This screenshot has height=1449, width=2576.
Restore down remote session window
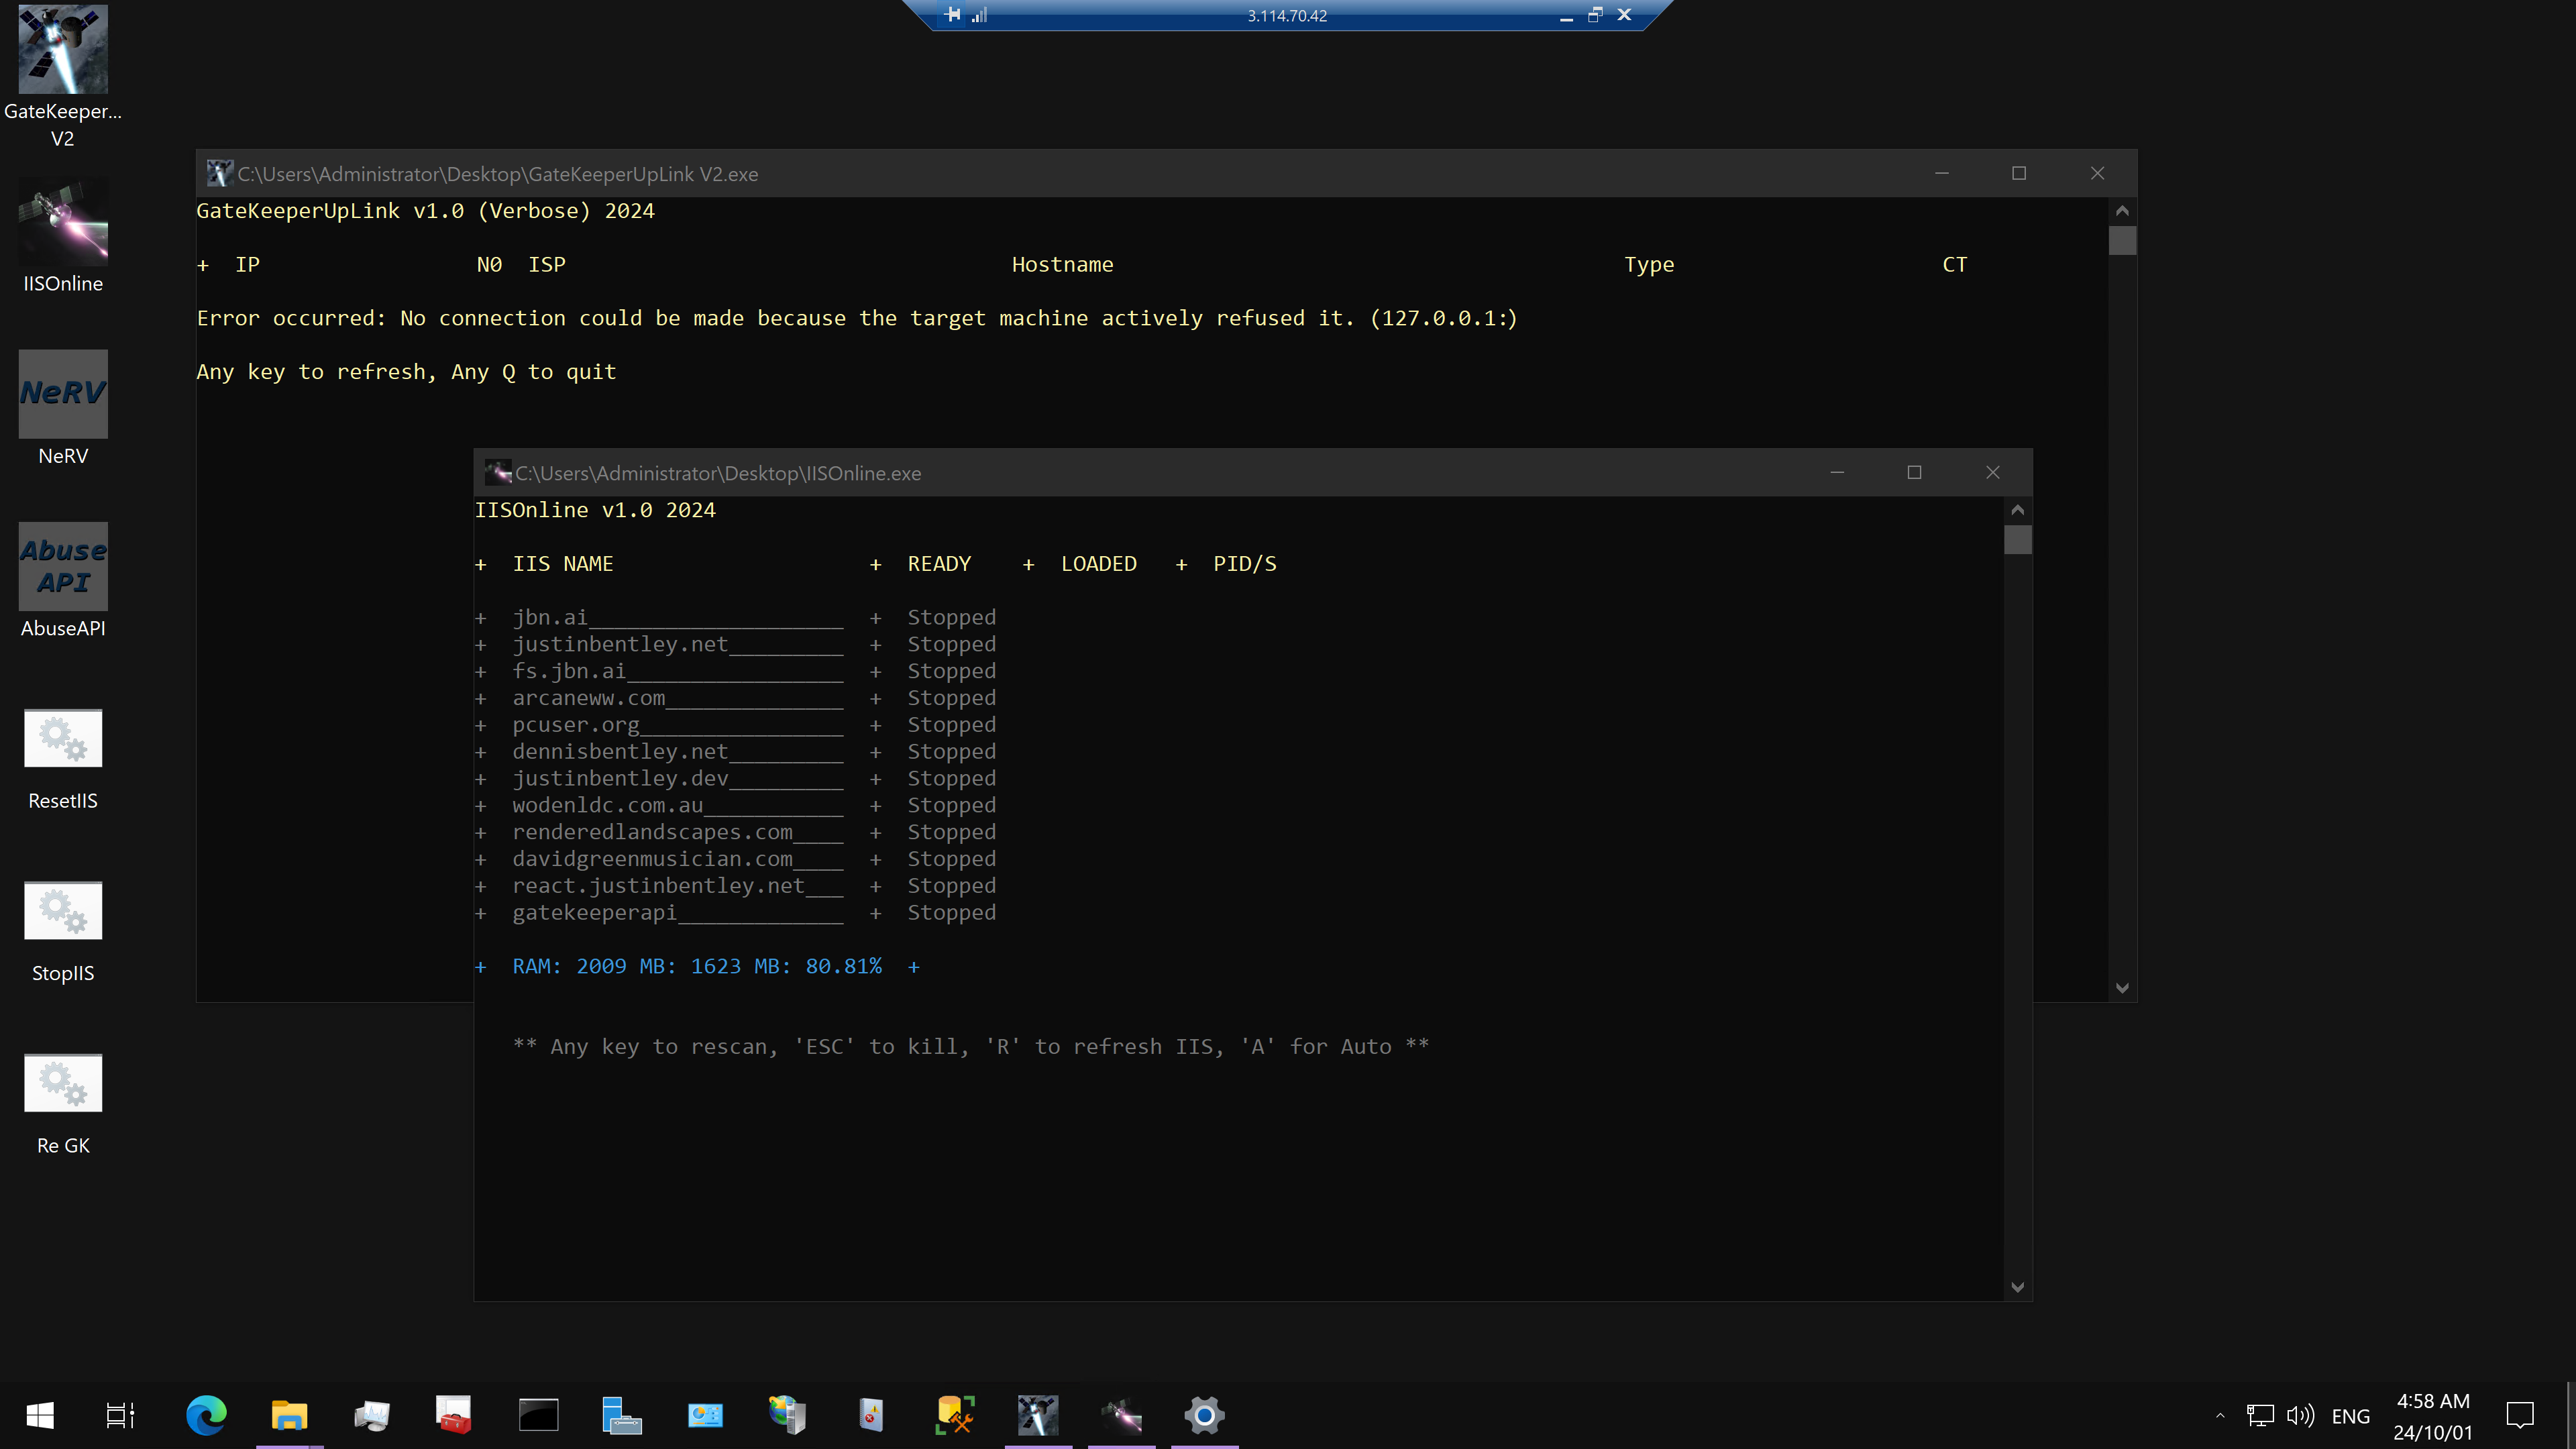(x=1595, y=14)
